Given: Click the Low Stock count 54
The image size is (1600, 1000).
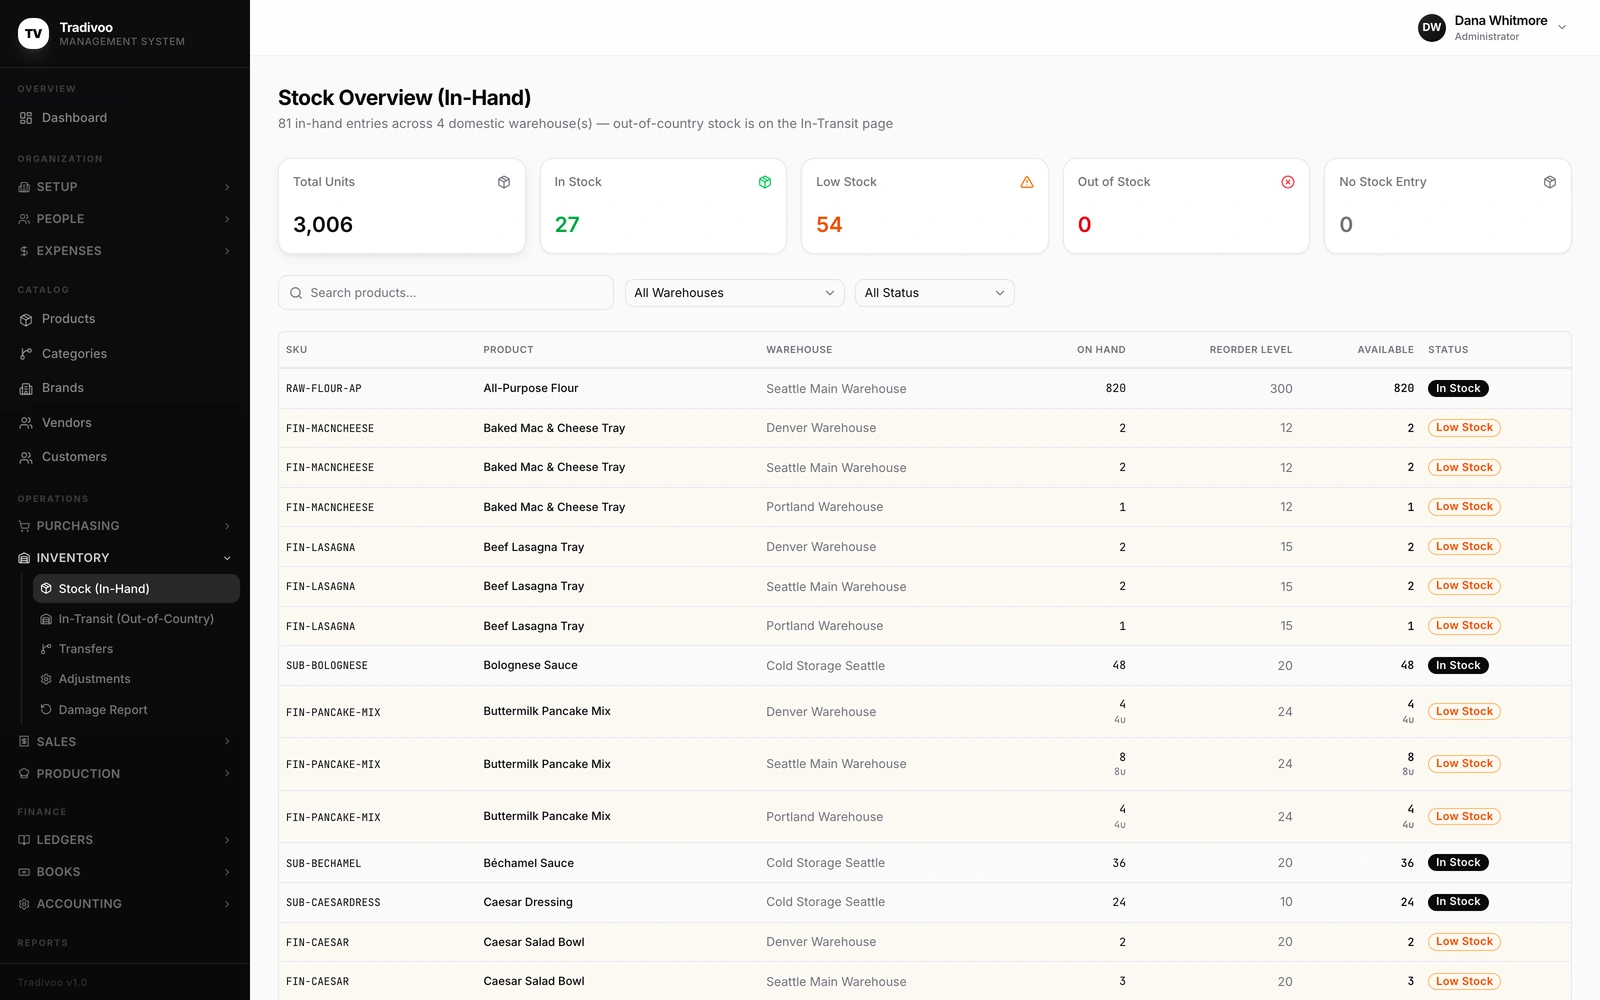Looking at the screenshot, I should point(829,225).
